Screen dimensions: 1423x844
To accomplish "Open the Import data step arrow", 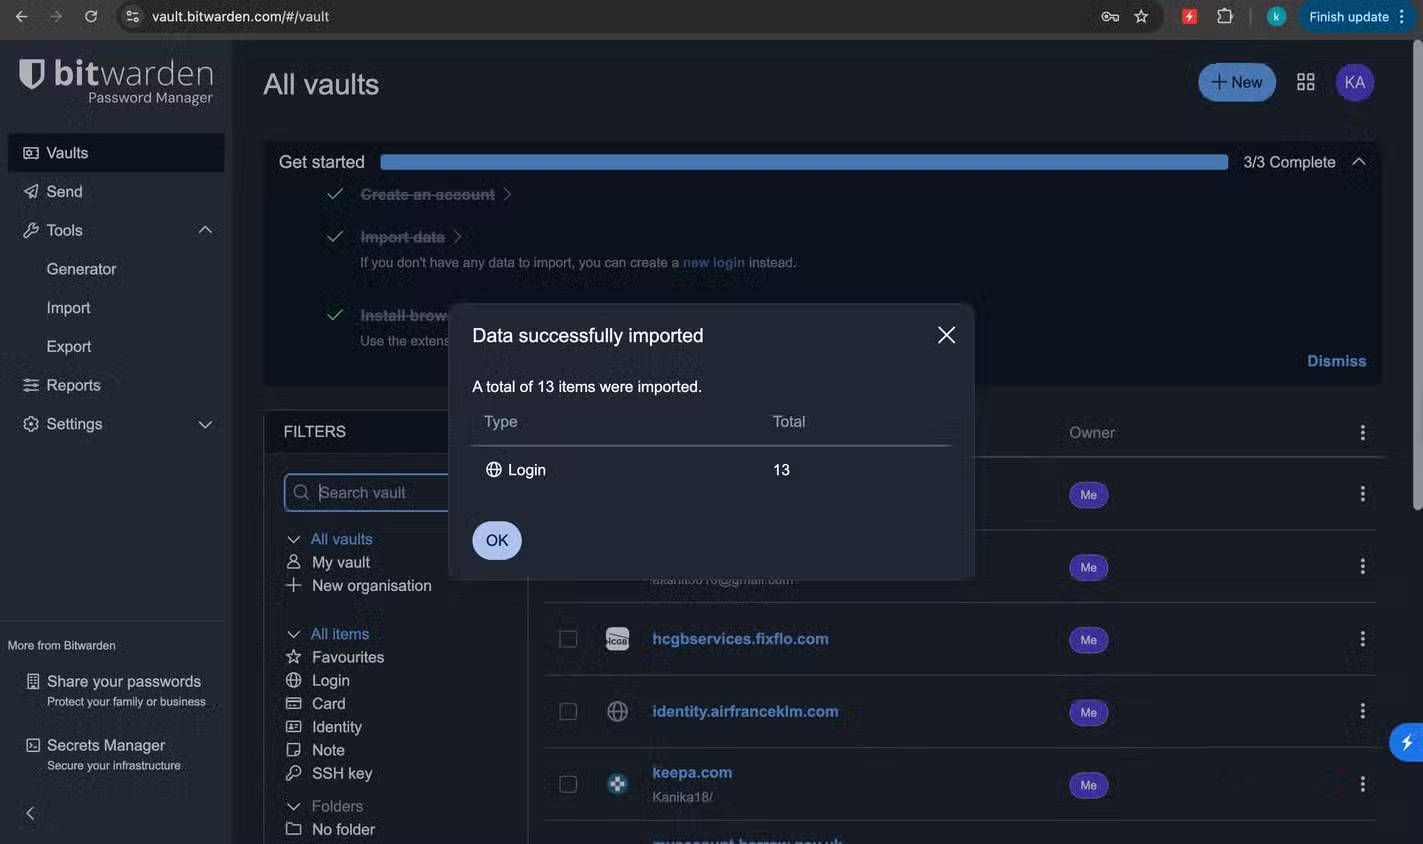I will (x=458, y=237).
